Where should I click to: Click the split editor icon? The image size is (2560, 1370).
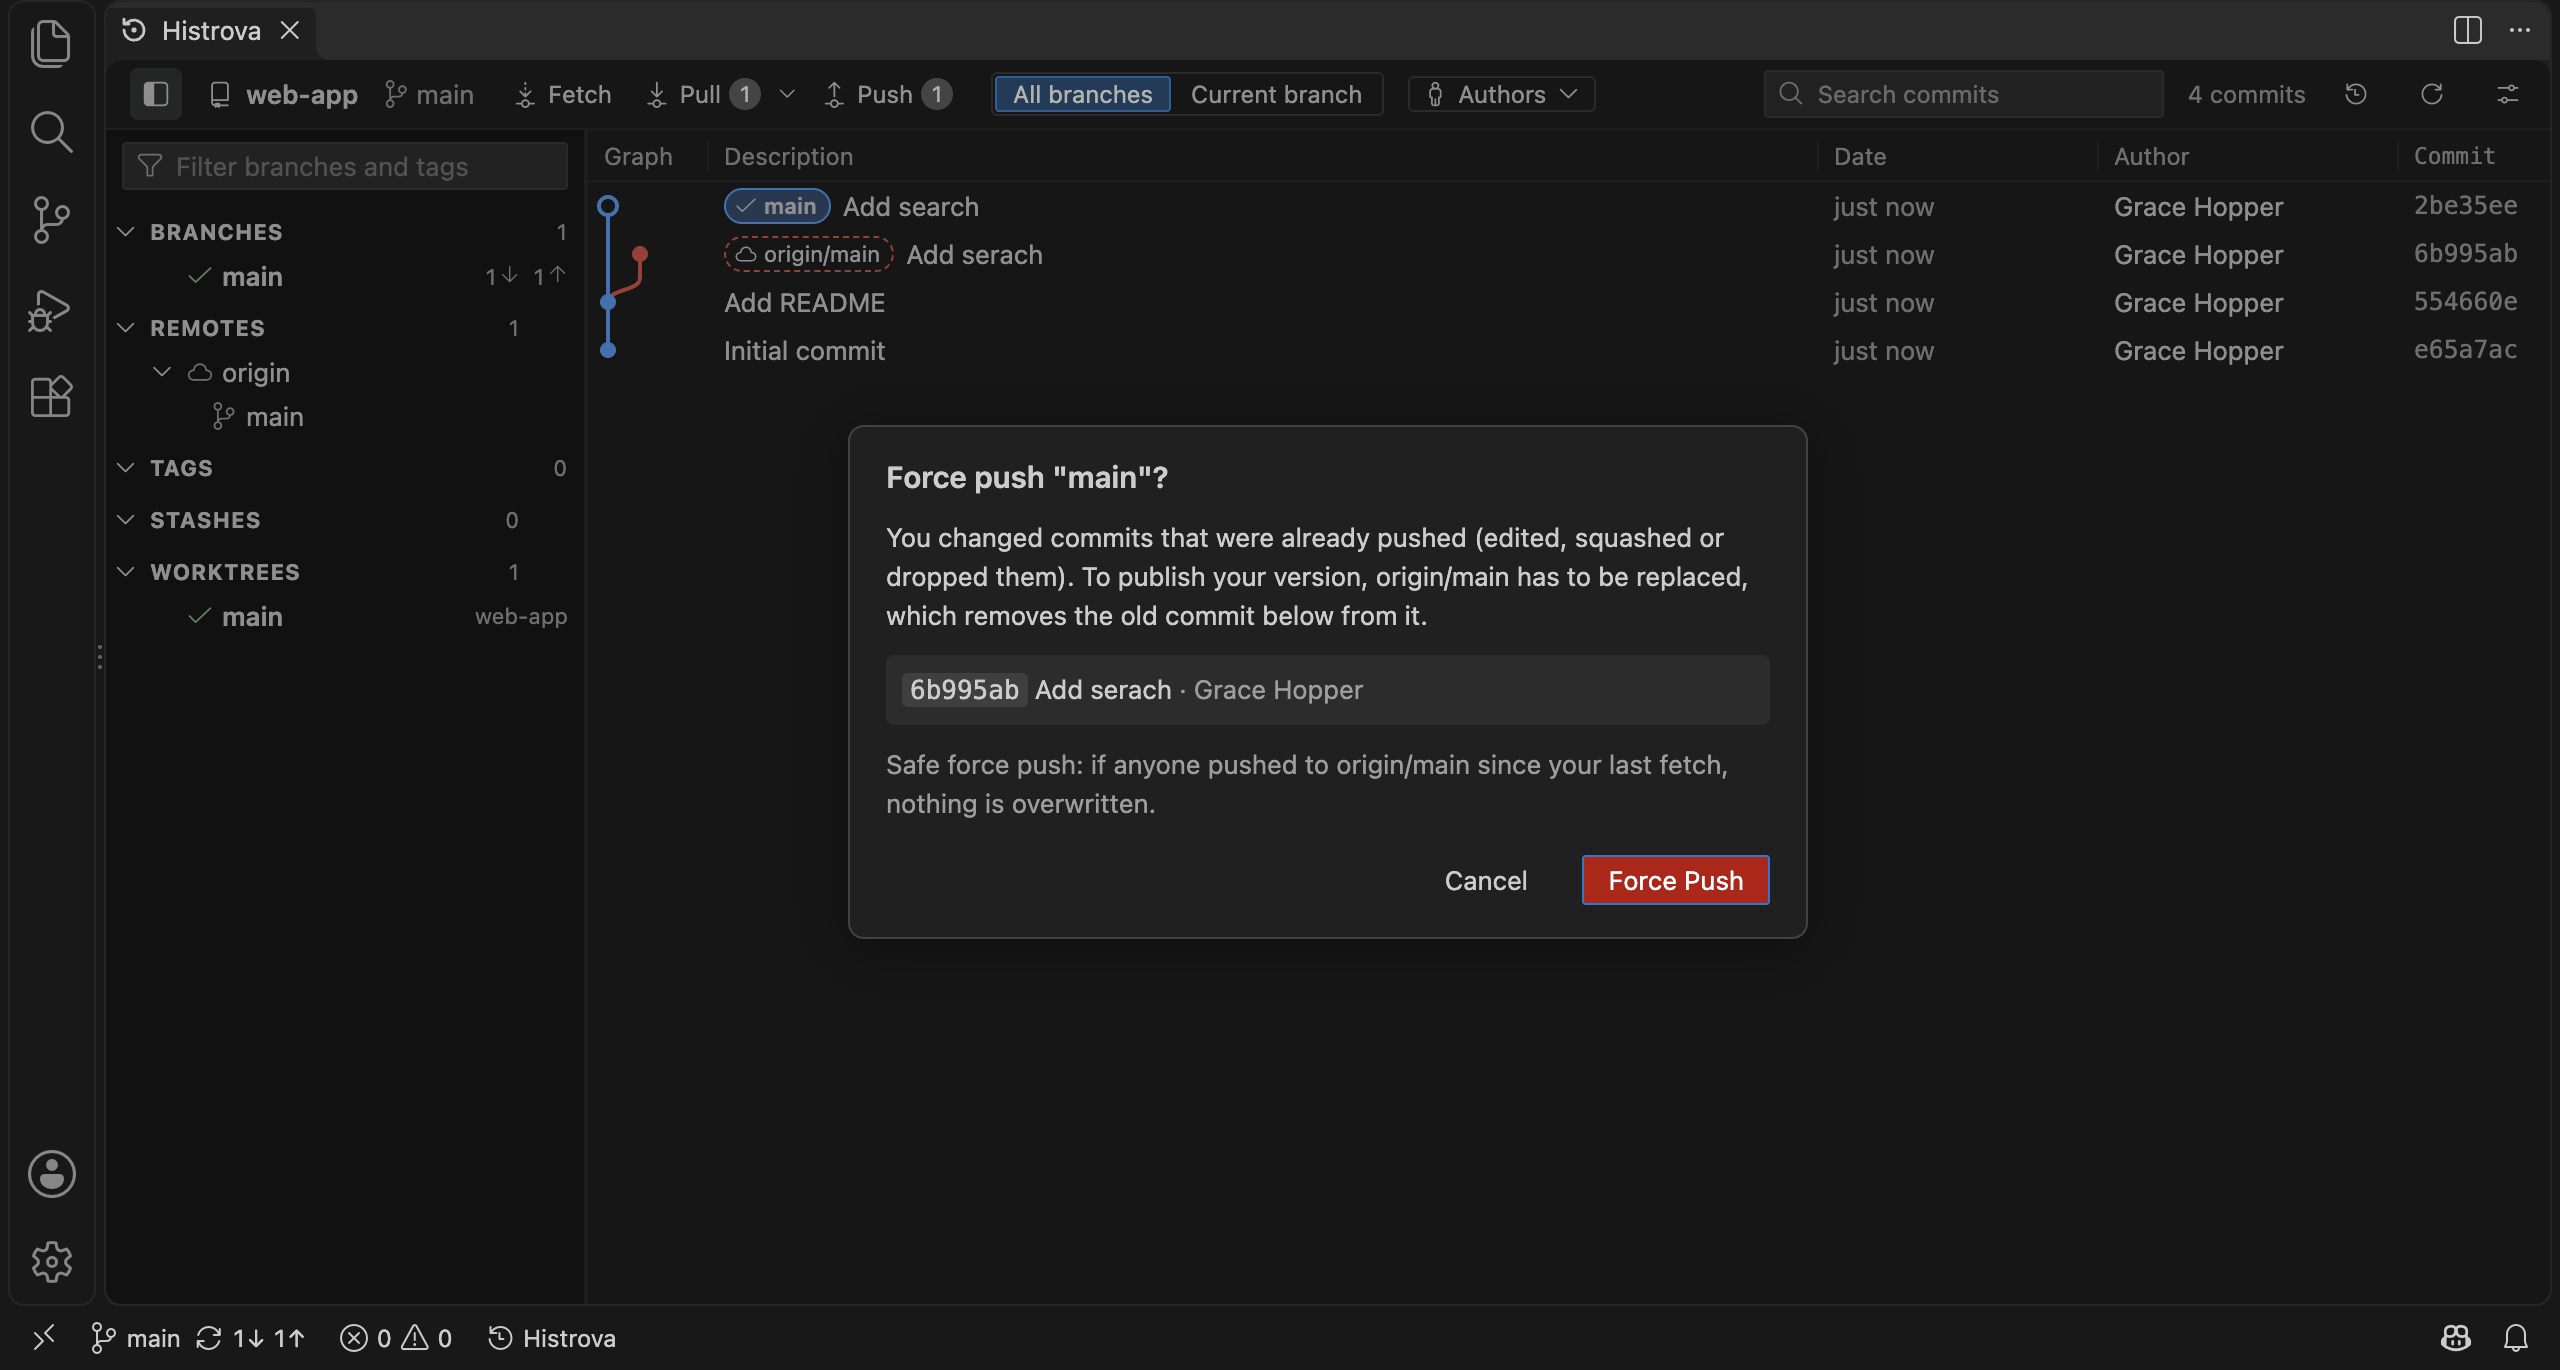(x=2468, y=30)
